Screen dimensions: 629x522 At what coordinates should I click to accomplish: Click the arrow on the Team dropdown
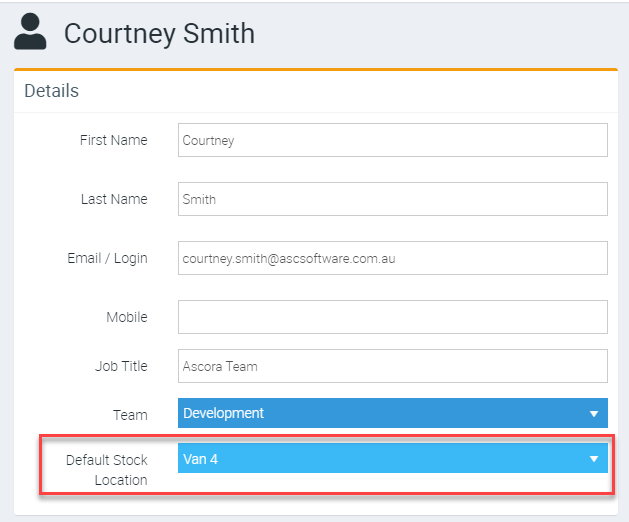594,414
